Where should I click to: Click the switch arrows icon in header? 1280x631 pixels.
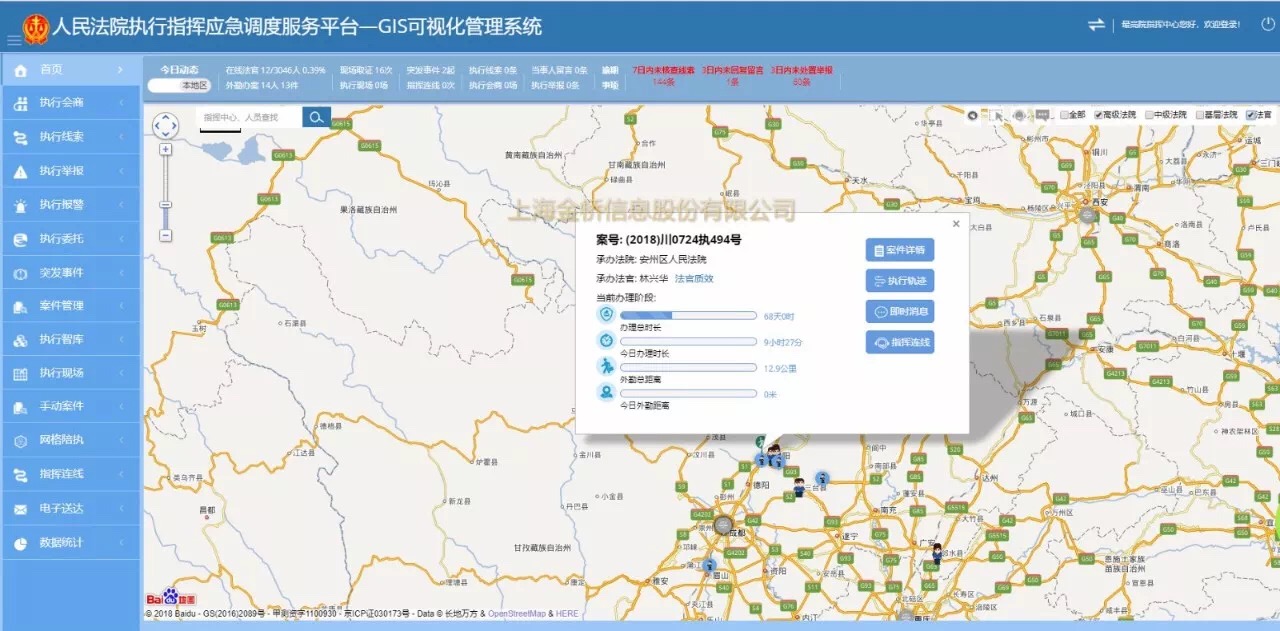click(x=1096, y=24)
